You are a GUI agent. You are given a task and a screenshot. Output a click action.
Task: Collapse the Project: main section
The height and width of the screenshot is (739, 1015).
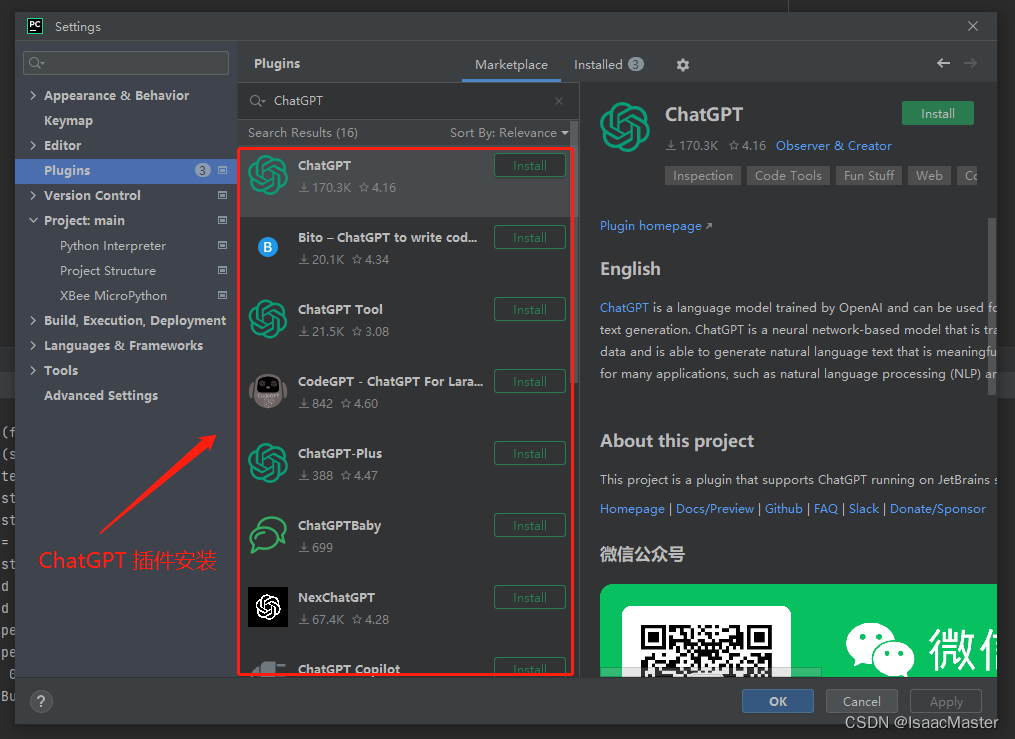[33, 220]
